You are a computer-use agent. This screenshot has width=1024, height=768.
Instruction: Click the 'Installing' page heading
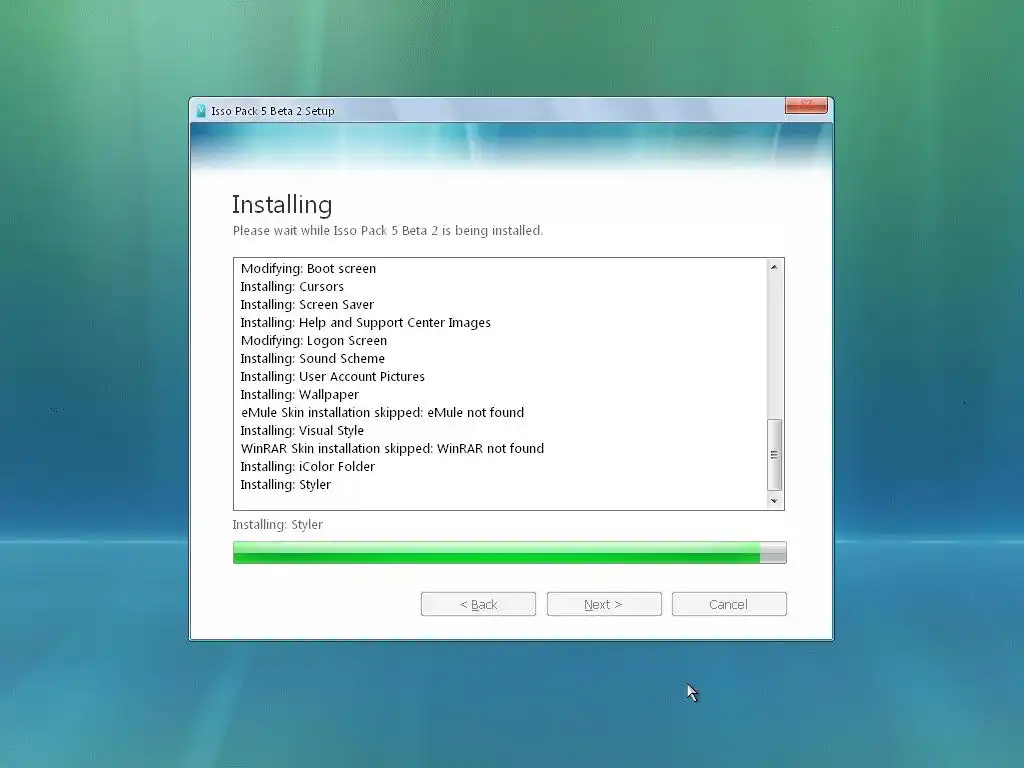coord(282,204)
